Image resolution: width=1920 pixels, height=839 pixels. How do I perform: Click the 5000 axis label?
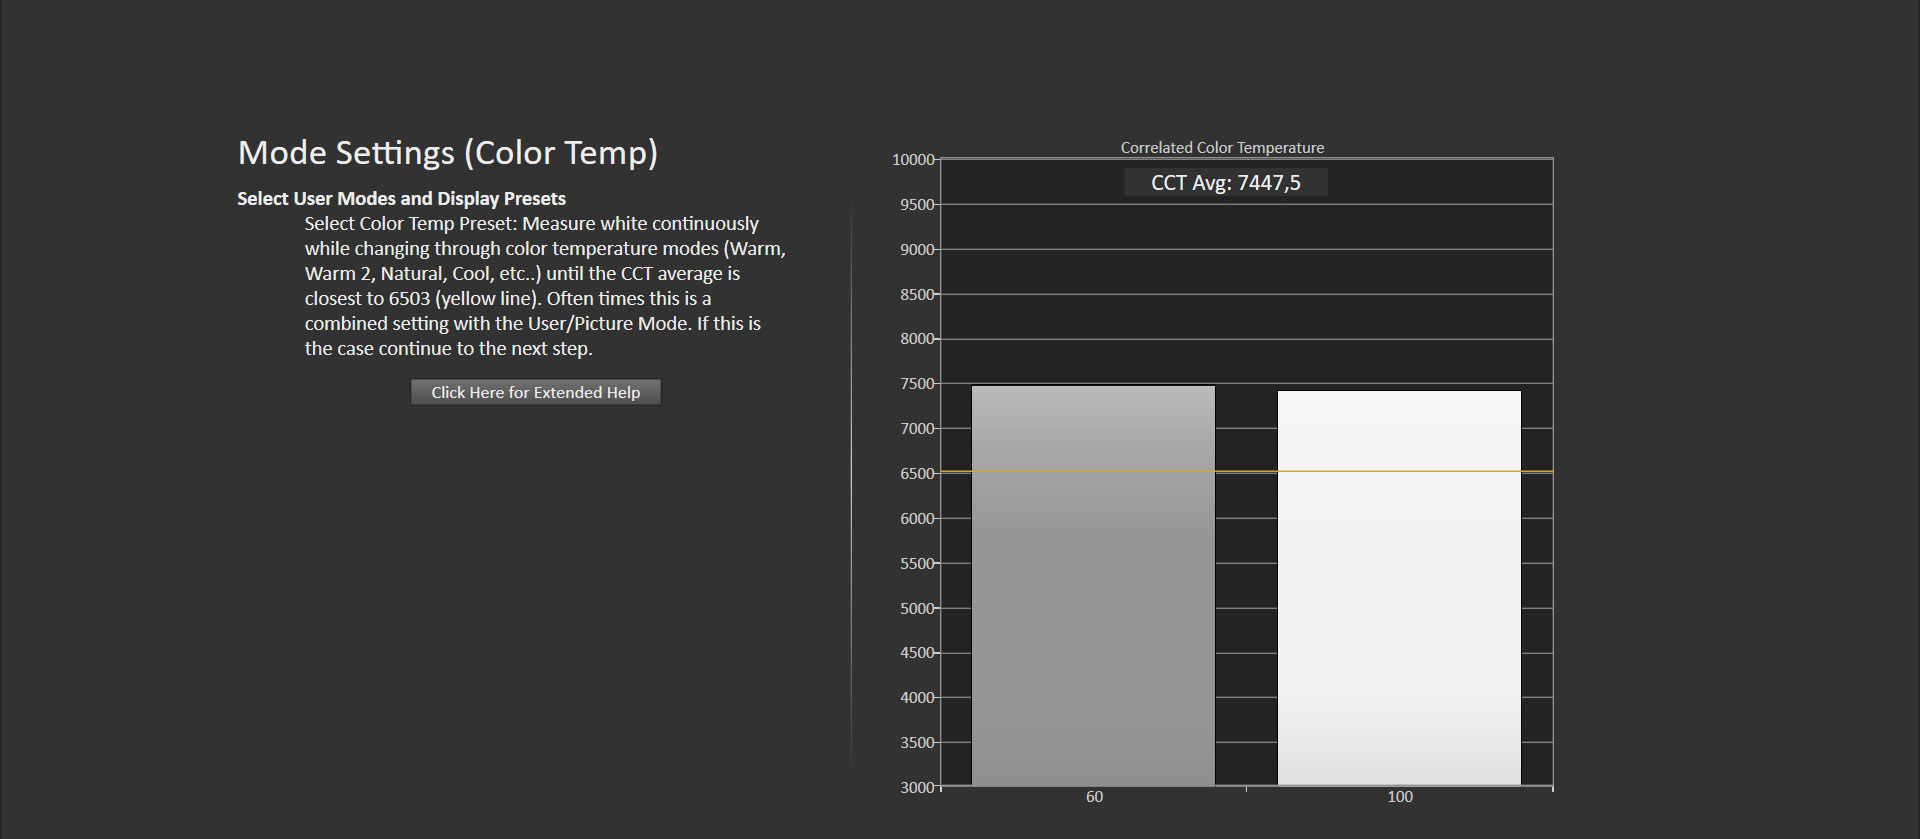coord(917,609)
